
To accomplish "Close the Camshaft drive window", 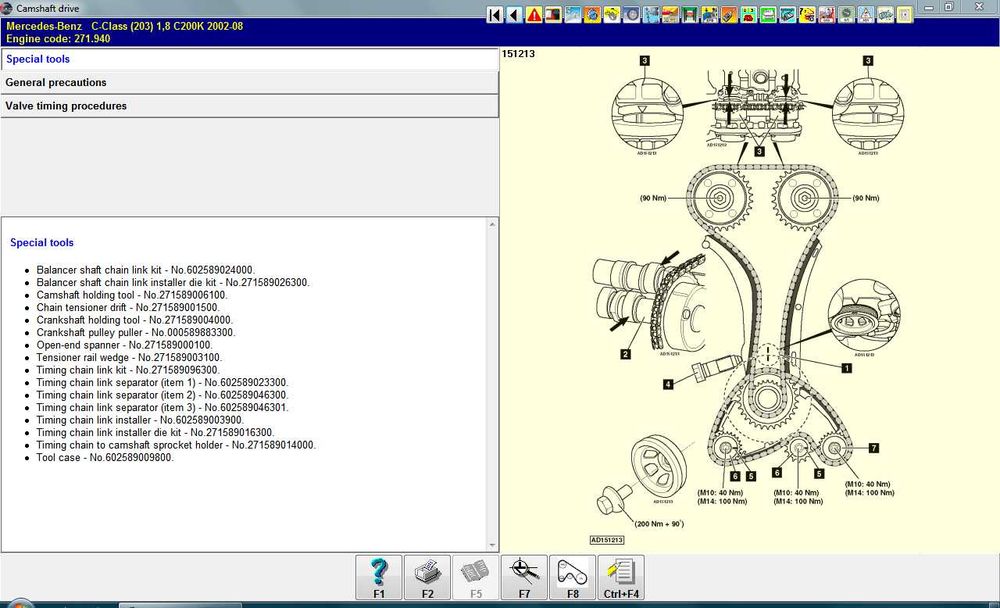I will coord(980,7).
